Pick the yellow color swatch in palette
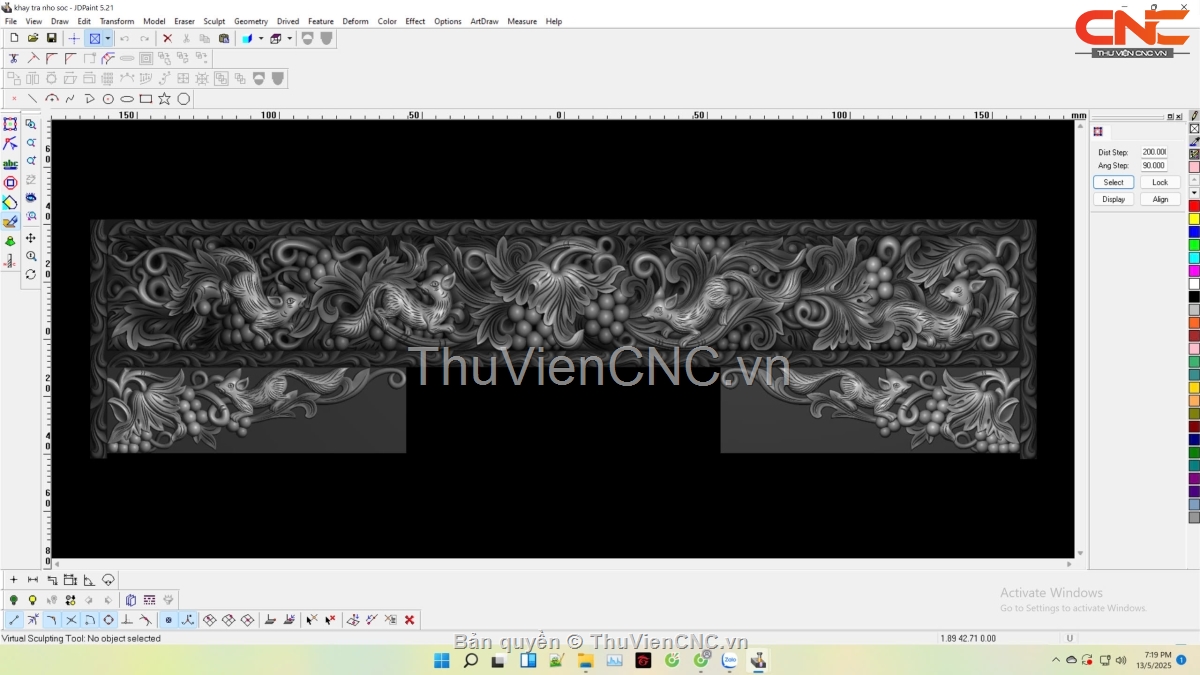 coord(1194,219)
